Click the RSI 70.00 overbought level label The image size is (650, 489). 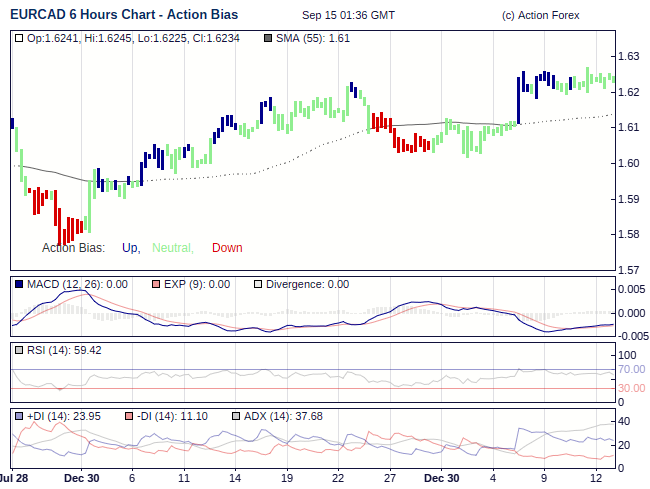[631, 369]
